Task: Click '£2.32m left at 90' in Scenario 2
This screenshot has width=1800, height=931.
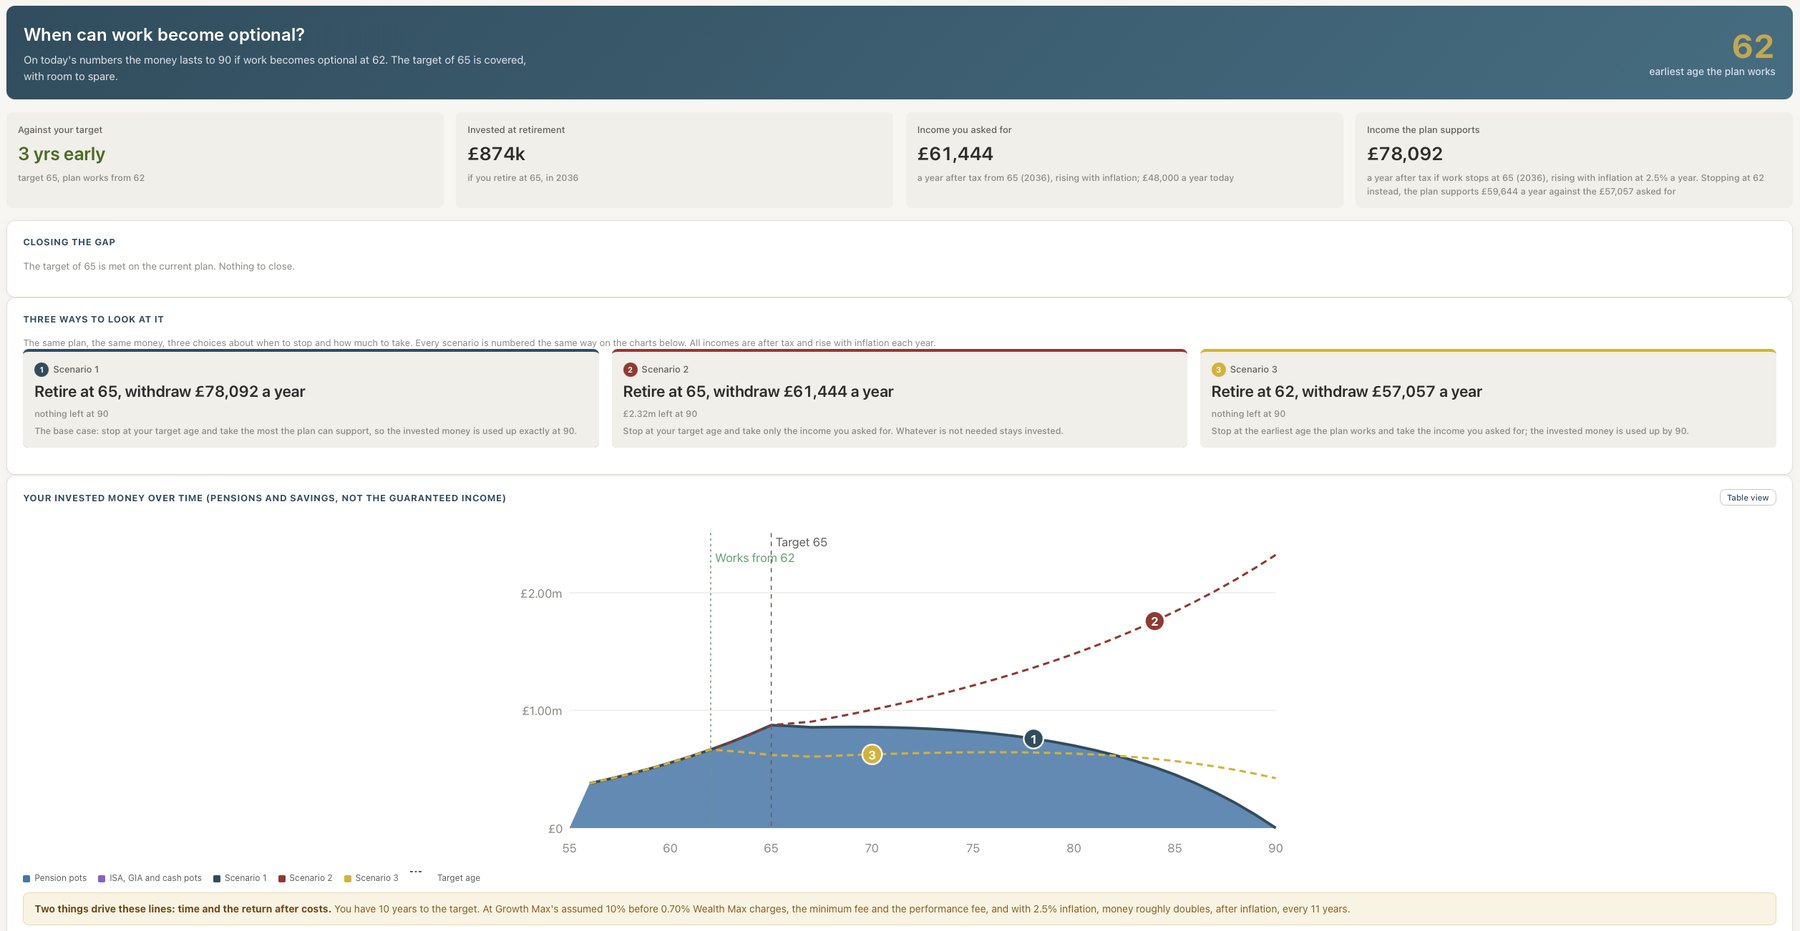Action: 660,414
